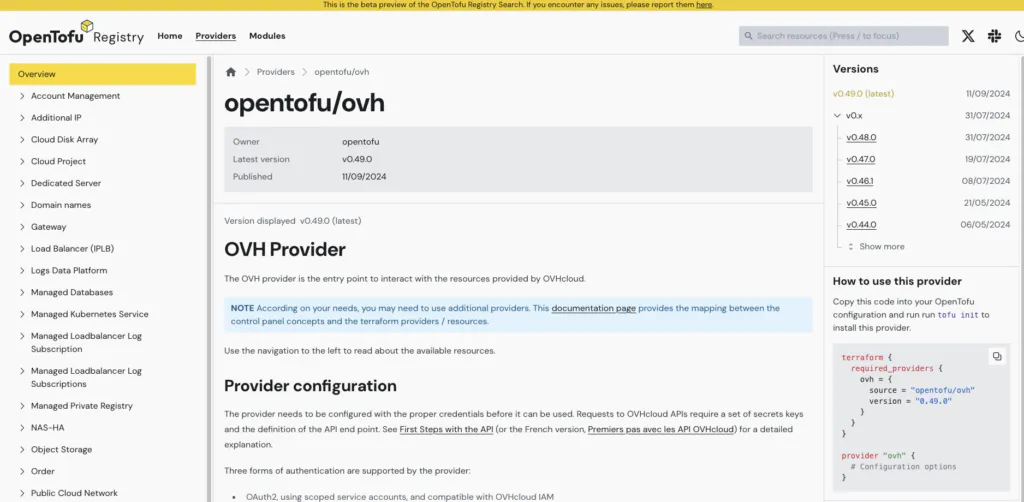The height and width of the screenshot is (502, 1024).
Task: Open version v0.47.0 link
Action: tap(861, 159)
